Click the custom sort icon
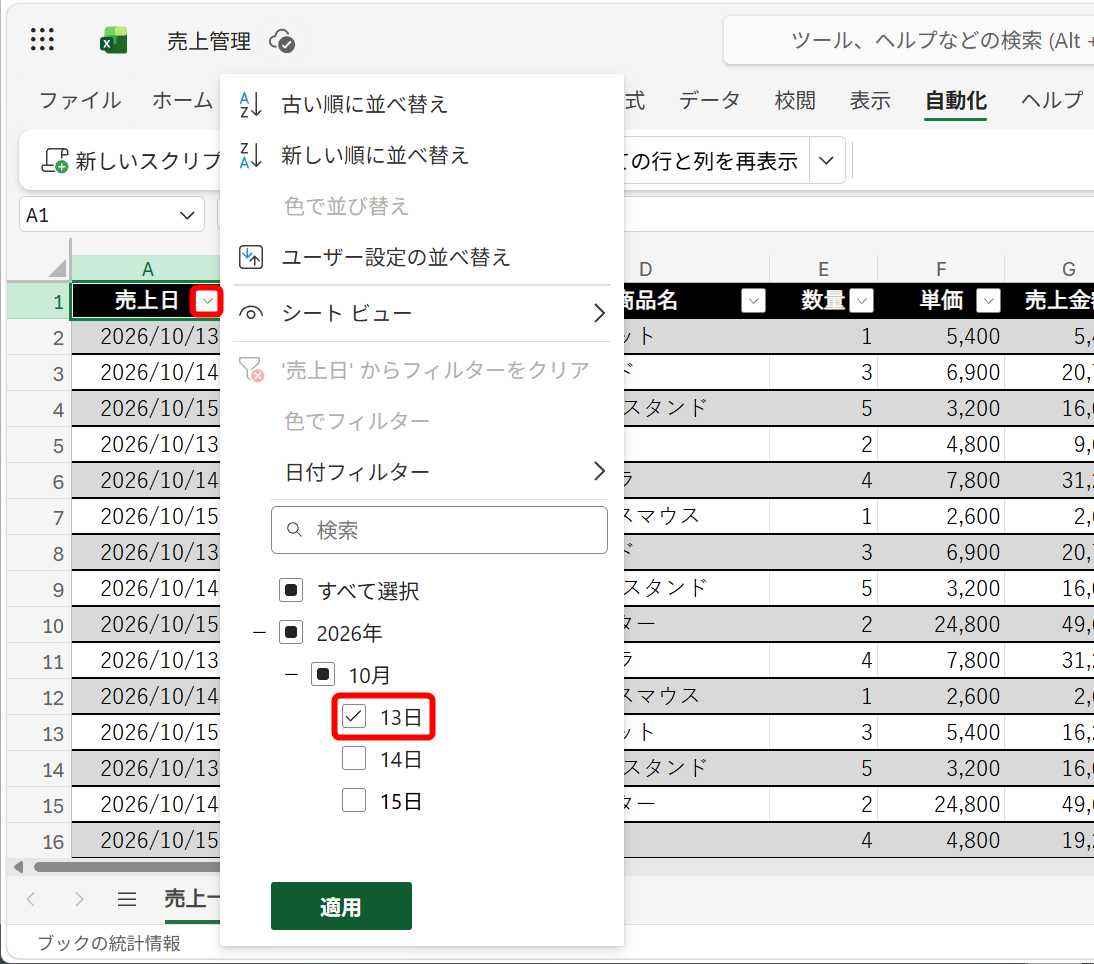This screenshot has width=1094, height=964. tap(250, 257)
